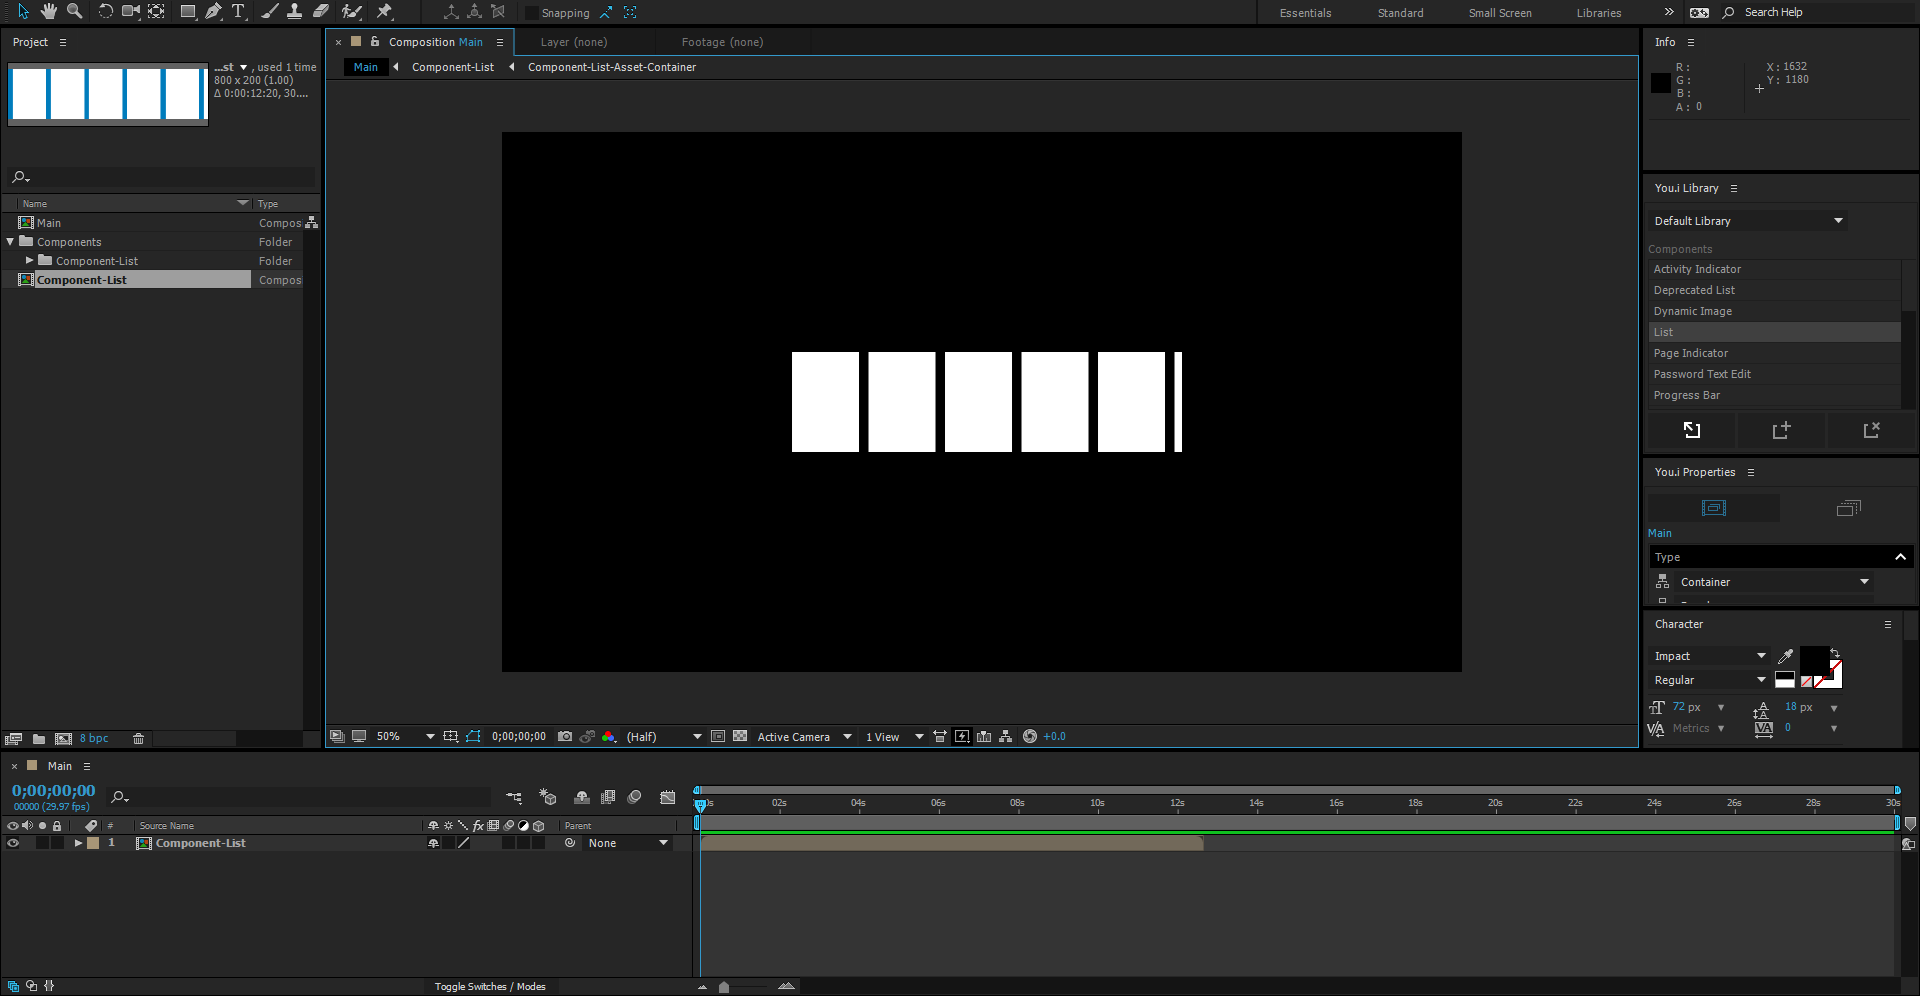Image resolution: width=1920 pixels, height=996 pixels.
Task: Open Show Channel color management icon
Action: (x=608, y=737)
